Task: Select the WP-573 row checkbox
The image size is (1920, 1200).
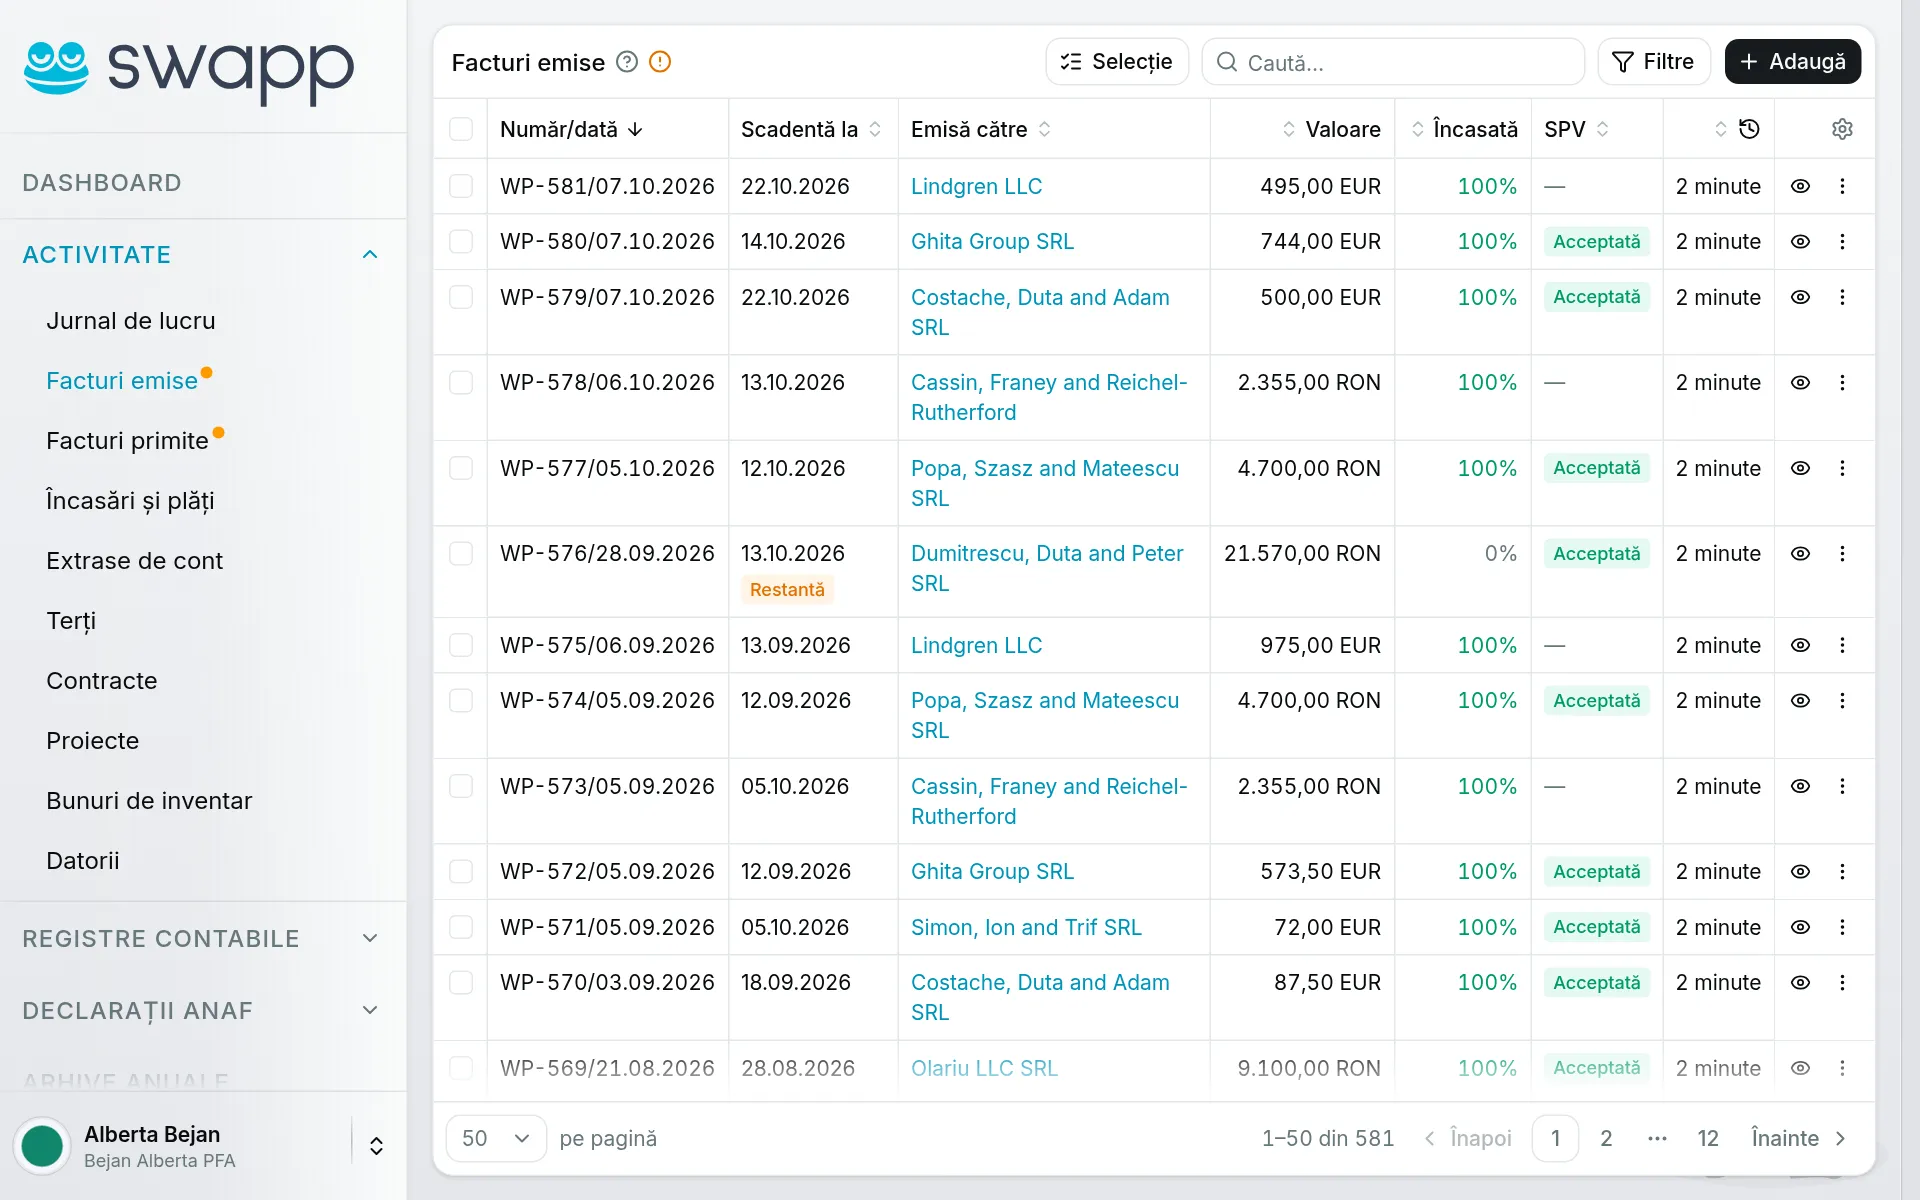Action: tap(461, 786)
